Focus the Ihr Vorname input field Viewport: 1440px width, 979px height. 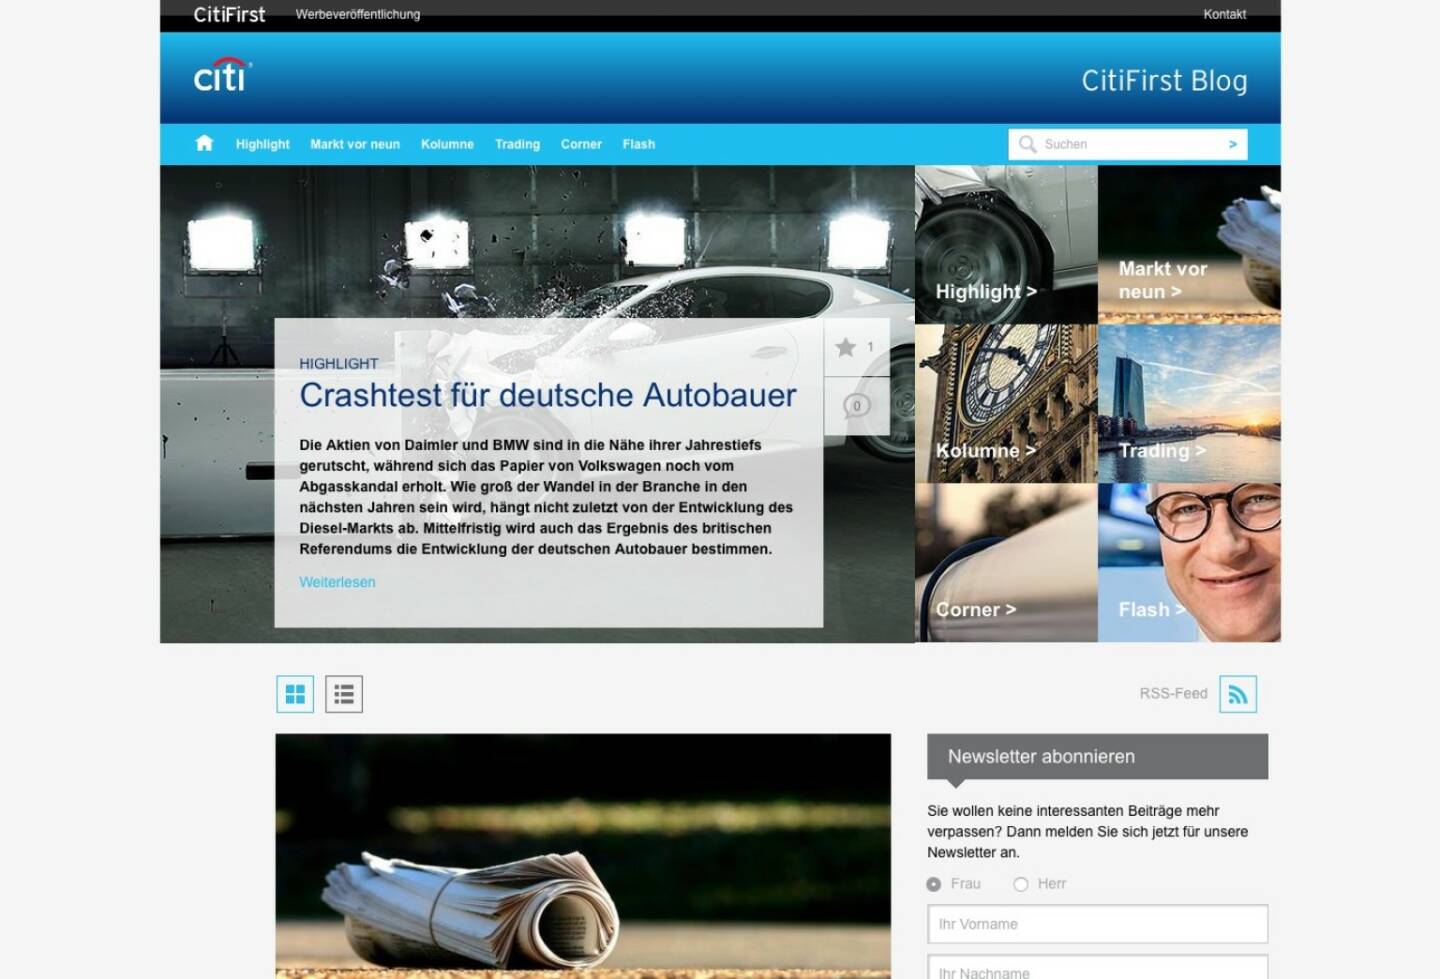1097,924
